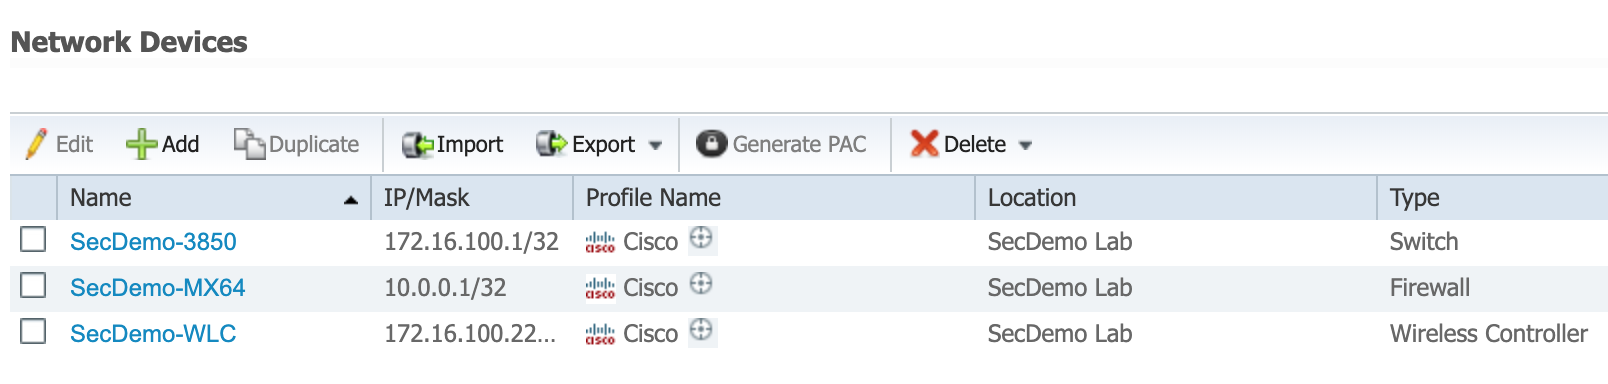The width and height of the screenshot is (1608, 384).
Task: Click the Edit button label
Action: tap(74, 144)
